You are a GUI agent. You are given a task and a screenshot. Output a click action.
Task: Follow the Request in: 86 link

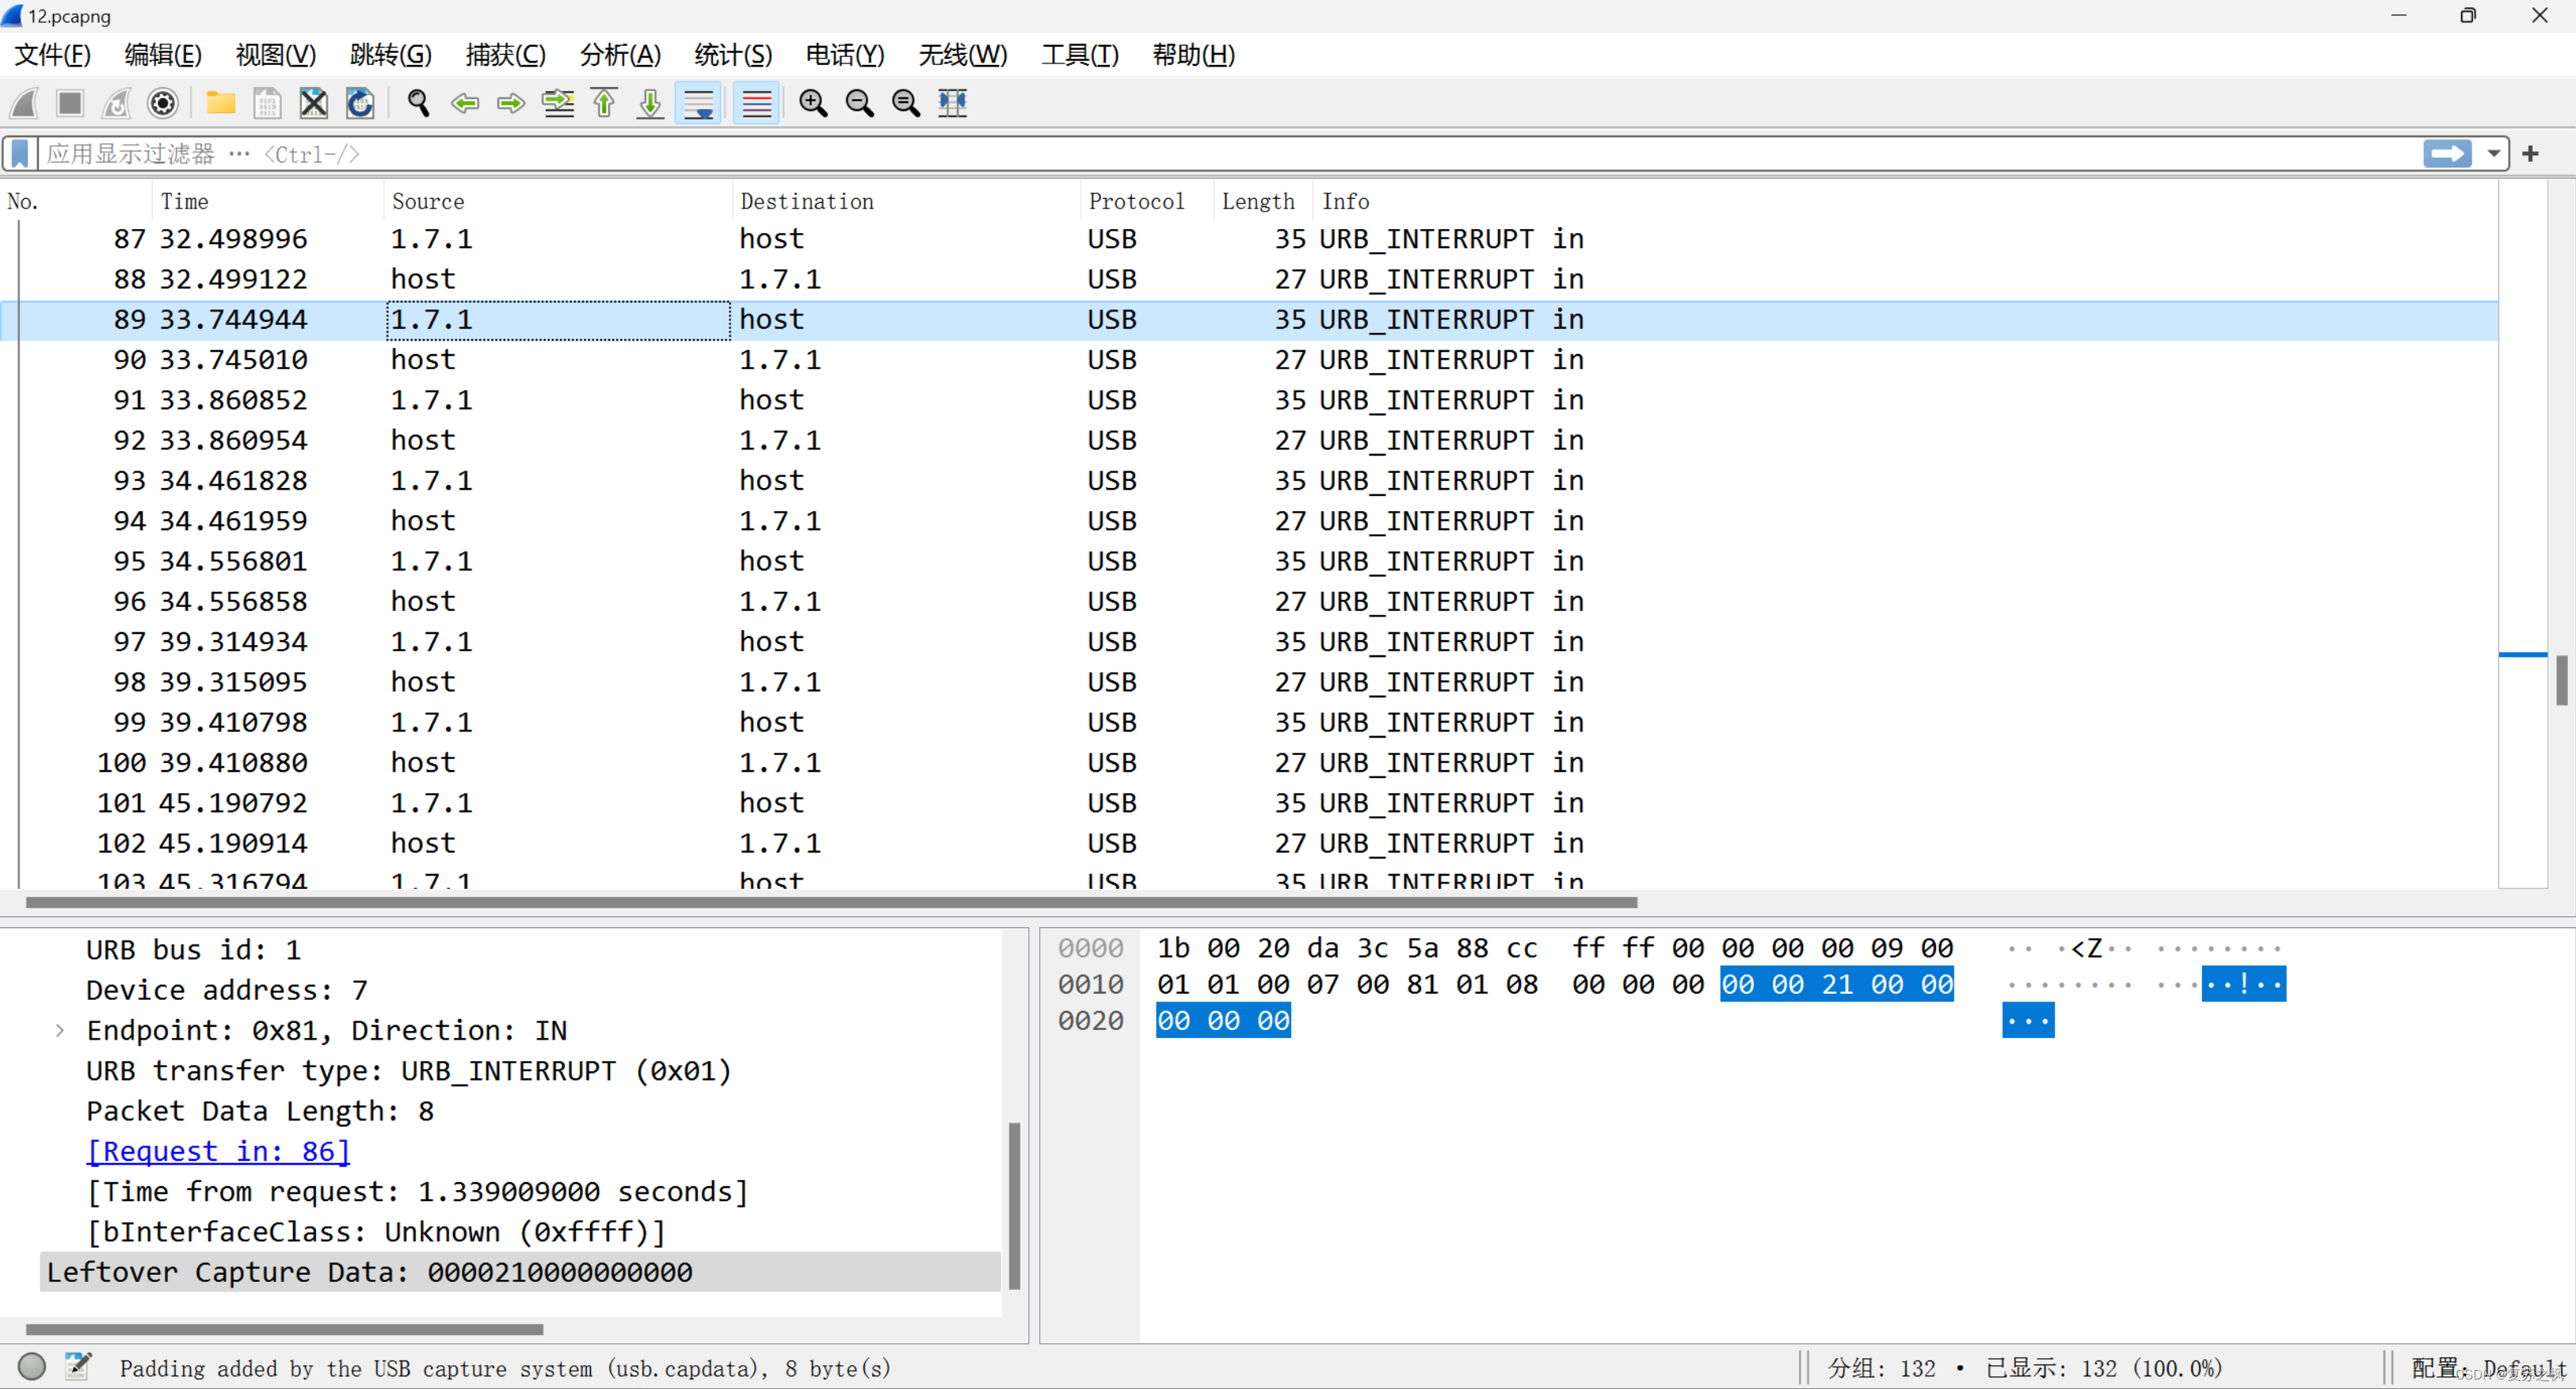[218, 1151]
